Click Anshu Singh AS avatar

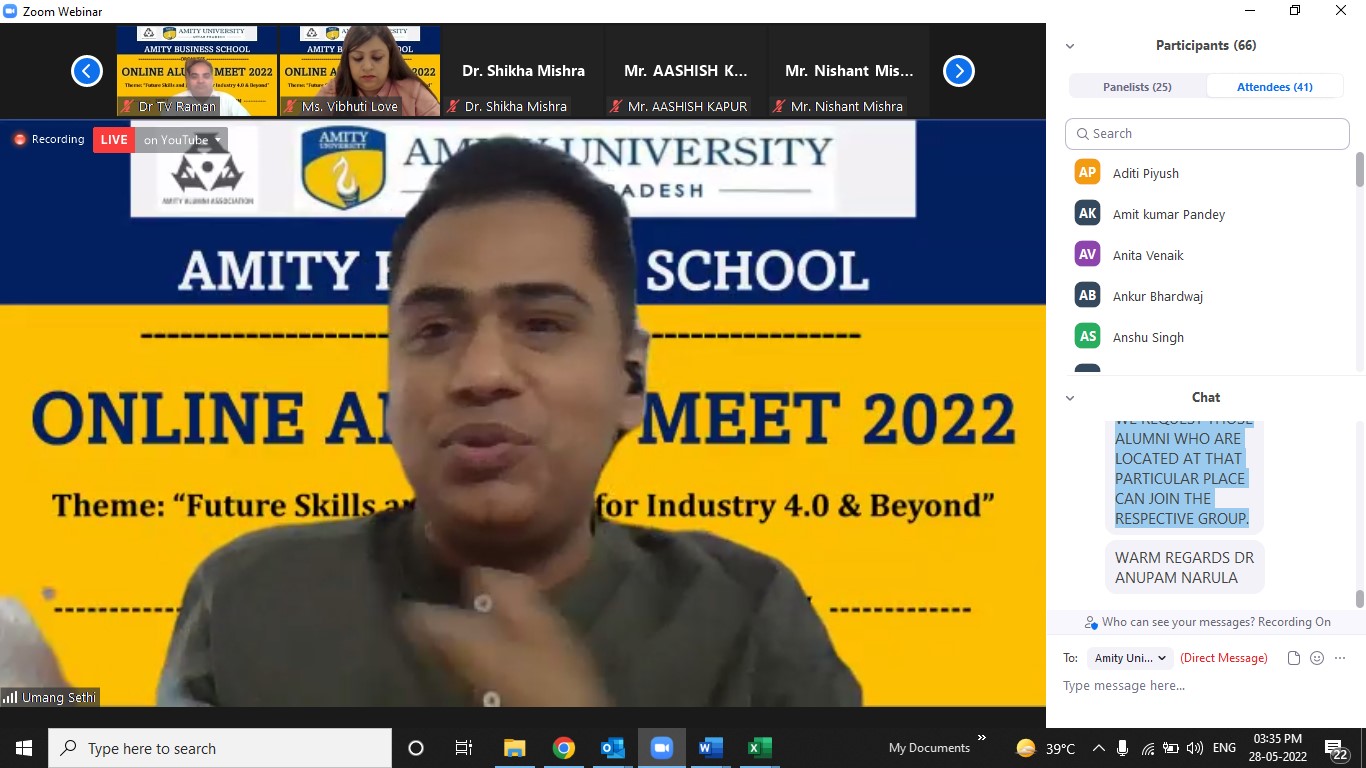1087,336
